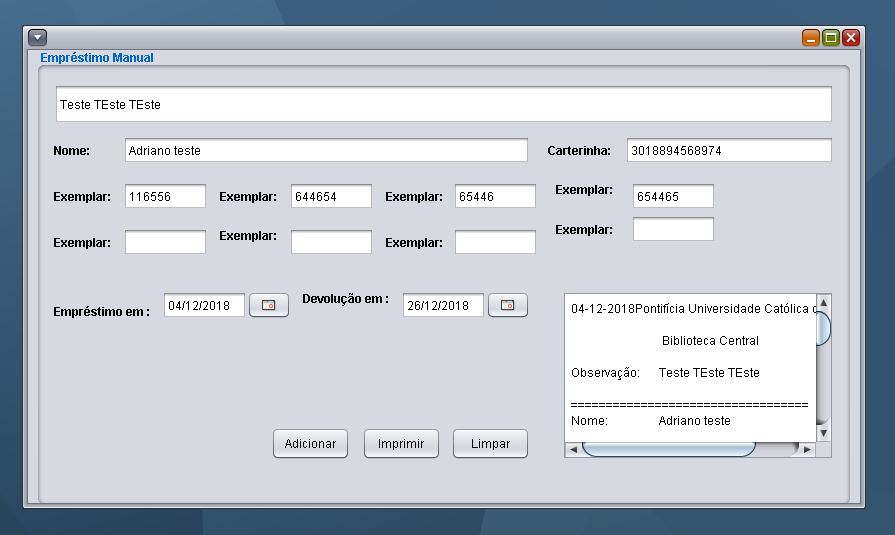This screenshot has width=895, height=535.
Task: Clear the form with the Limpar button
Action: pos(490,444)
